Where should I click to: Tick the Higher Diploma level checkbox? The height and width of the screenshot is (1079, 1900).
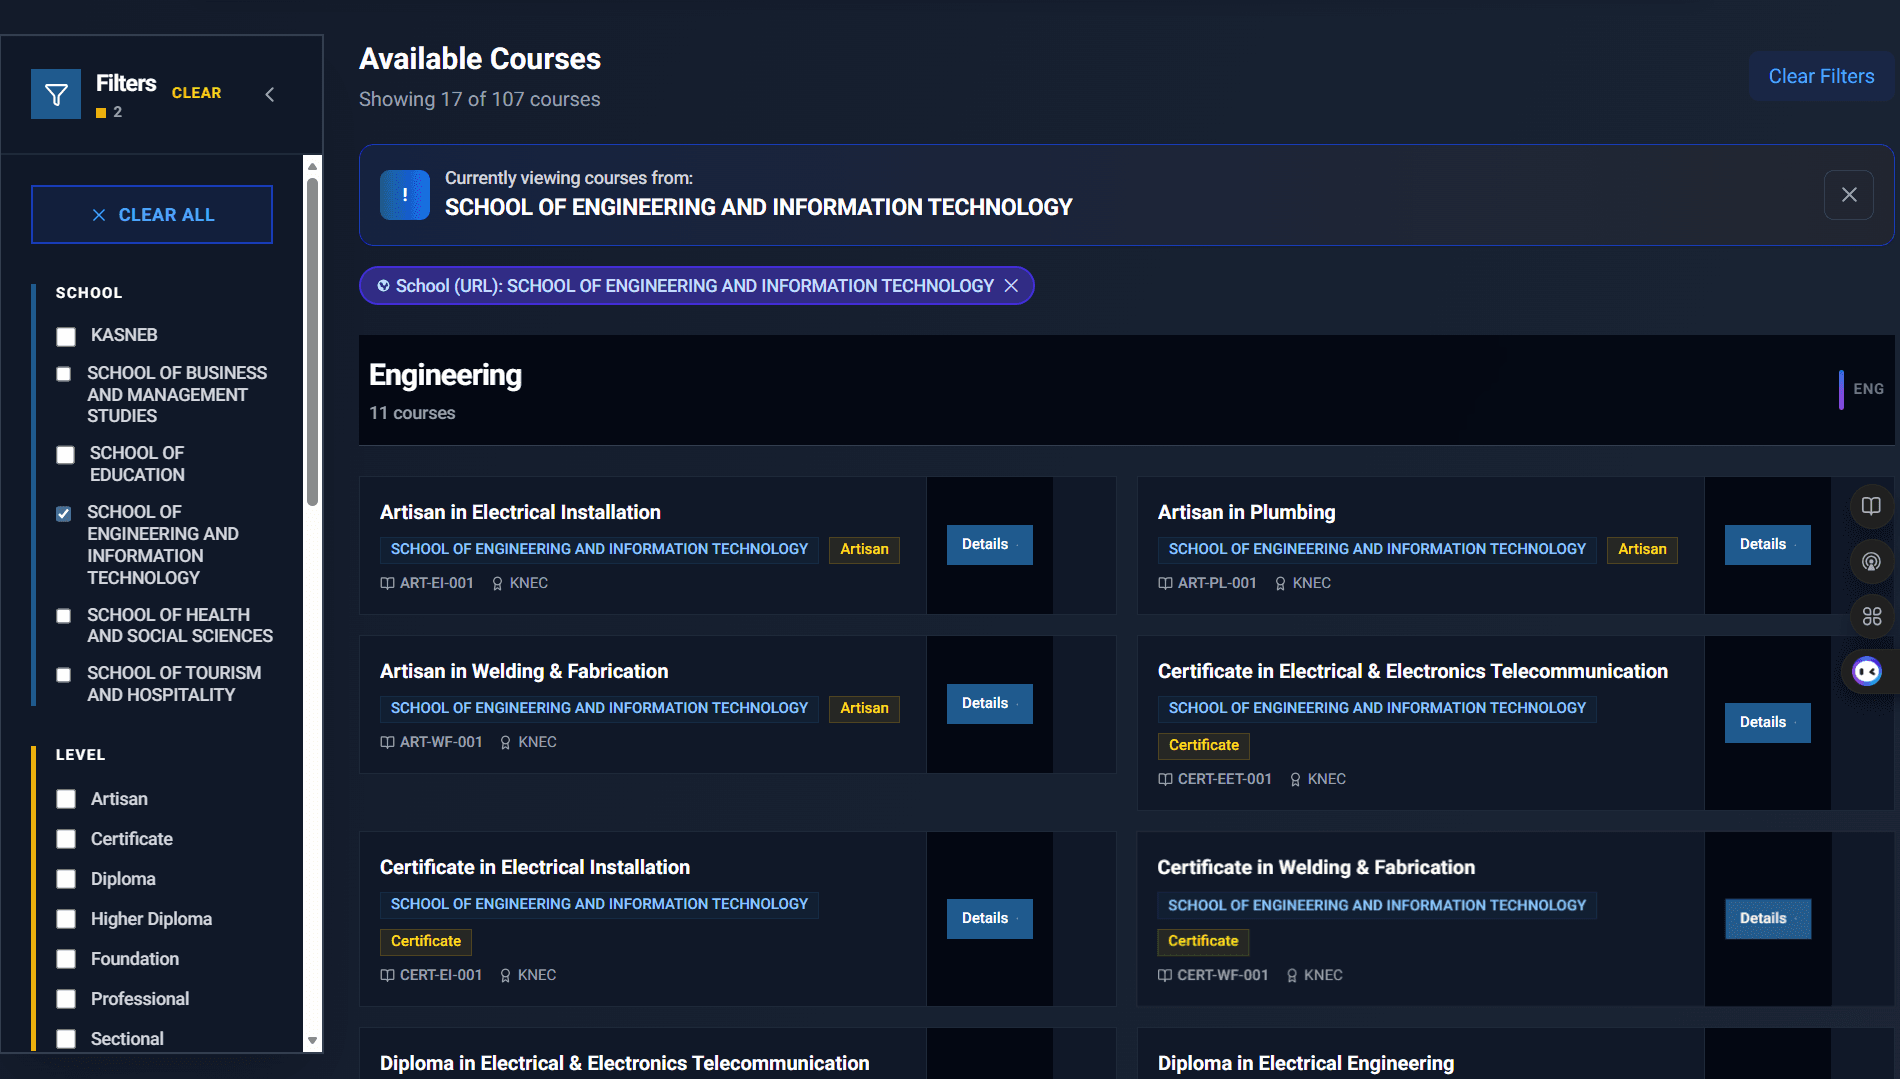(66, 919)
